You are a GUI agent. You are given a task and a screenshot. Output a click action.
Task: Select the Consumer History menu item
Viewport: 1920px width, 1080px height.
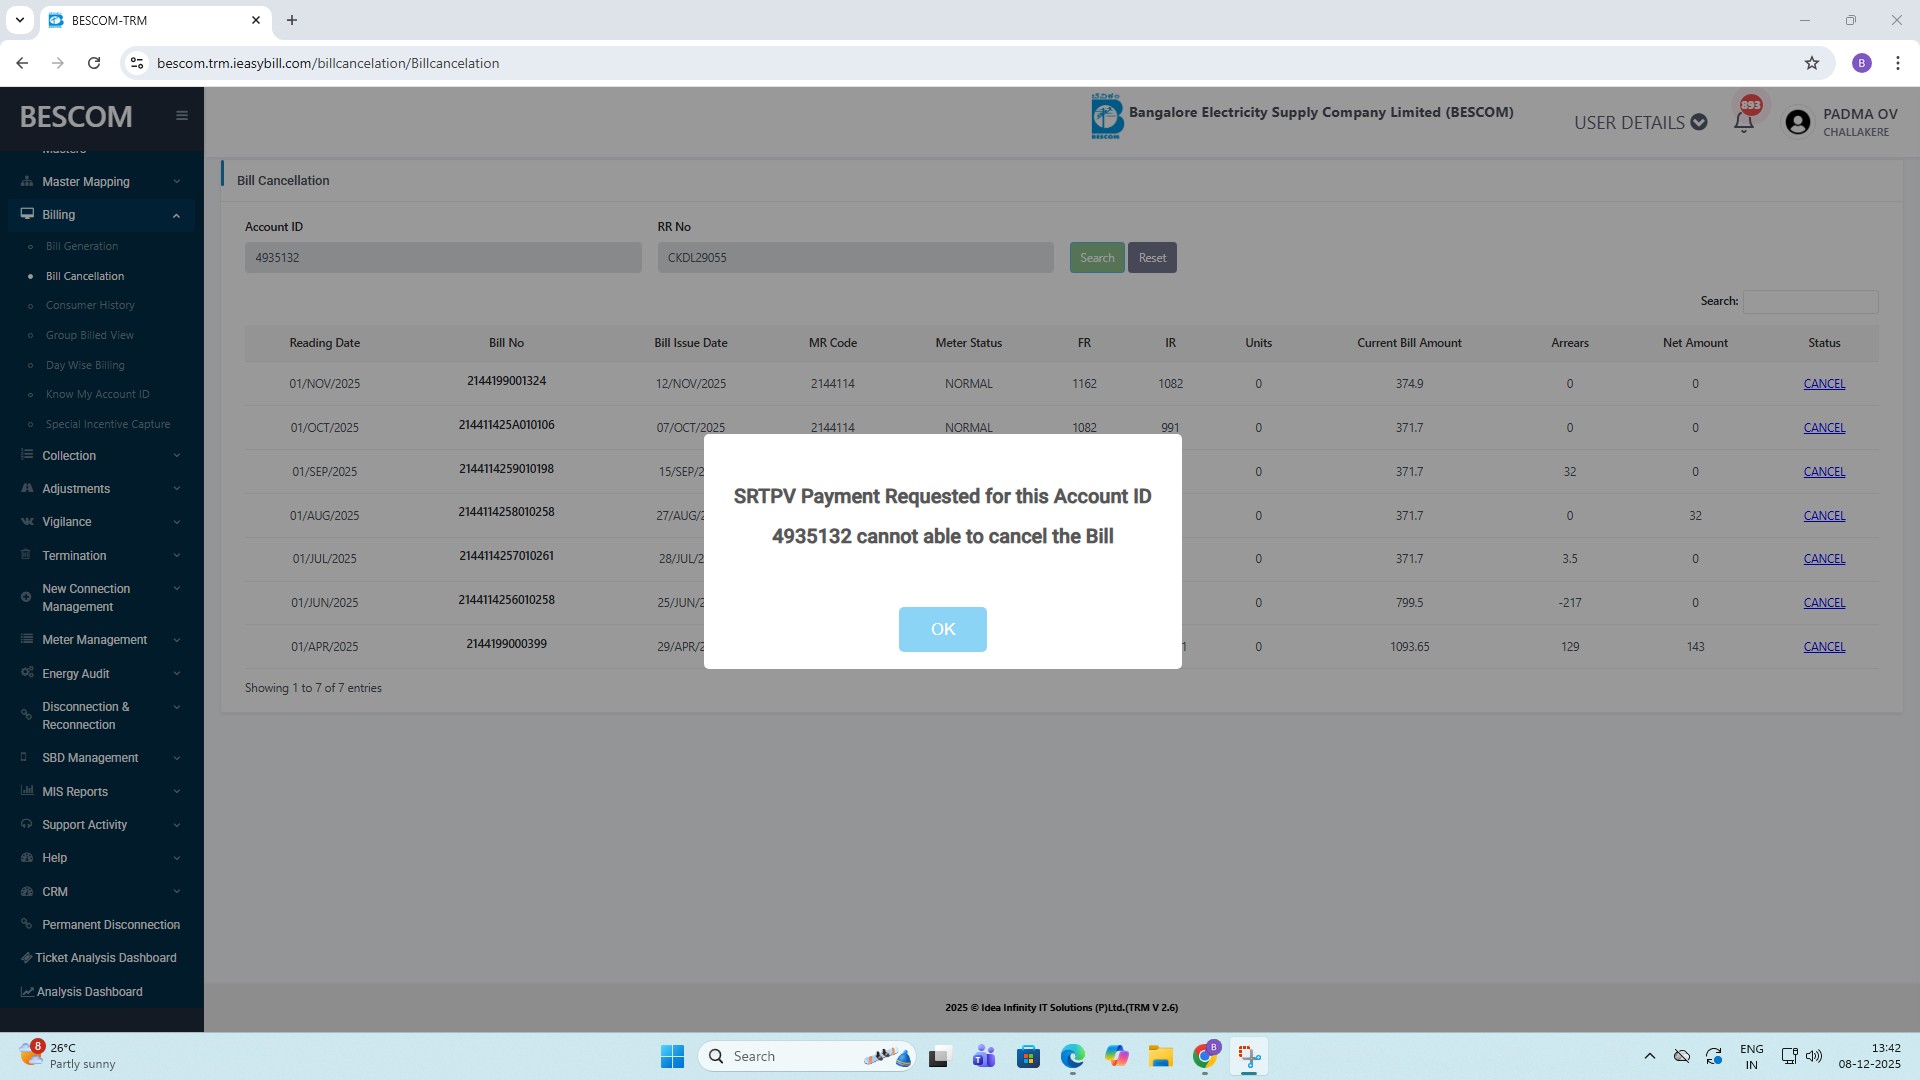[90, 305]
